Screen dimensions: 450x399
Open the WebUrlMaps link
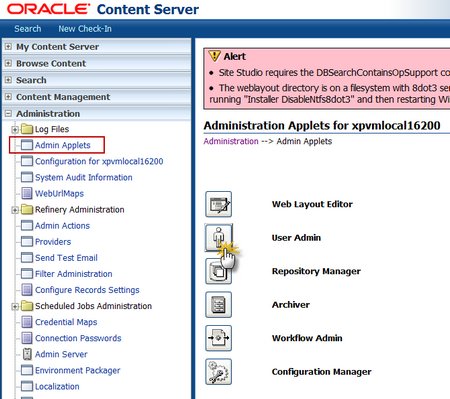(59, 193)
